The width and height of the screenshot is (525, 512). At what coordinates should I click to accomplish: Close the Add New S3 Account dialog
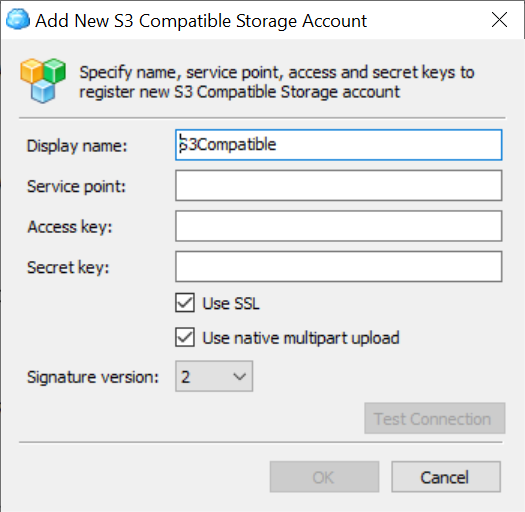(499, 20)
